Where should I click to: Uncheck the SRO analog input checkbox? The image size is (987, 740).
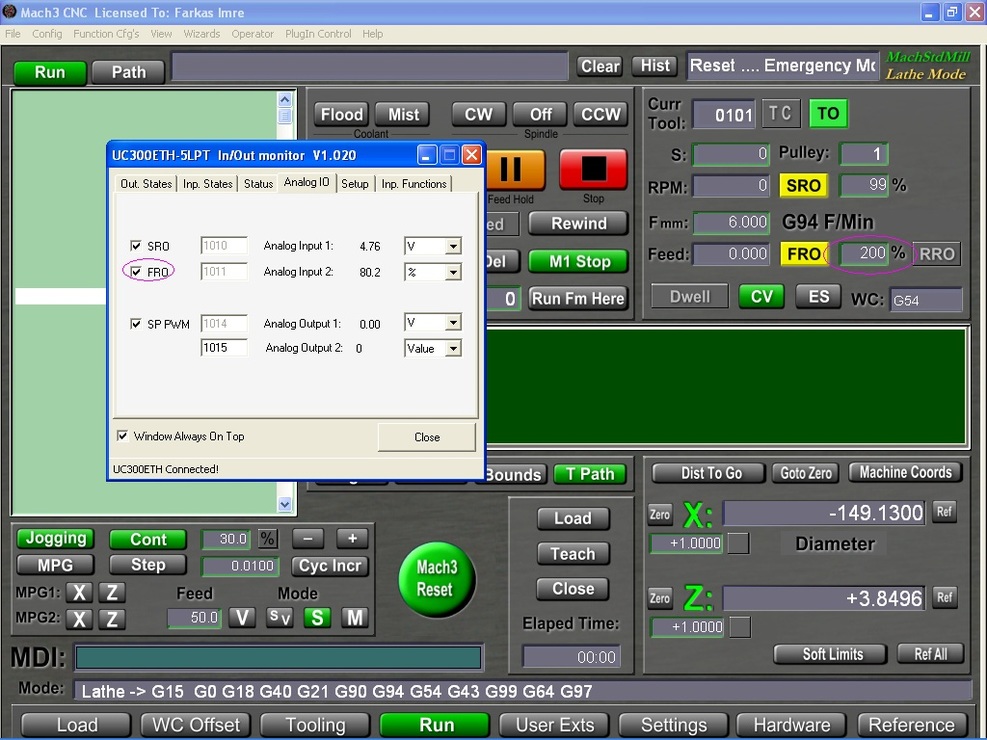(135, 245)
